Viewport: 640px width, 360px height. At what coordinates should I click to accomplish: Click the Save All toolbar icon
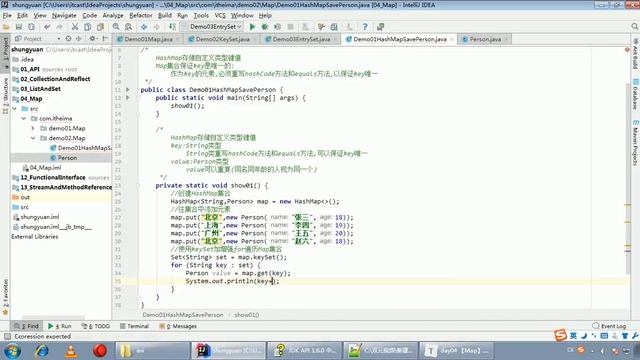[19, 27]
